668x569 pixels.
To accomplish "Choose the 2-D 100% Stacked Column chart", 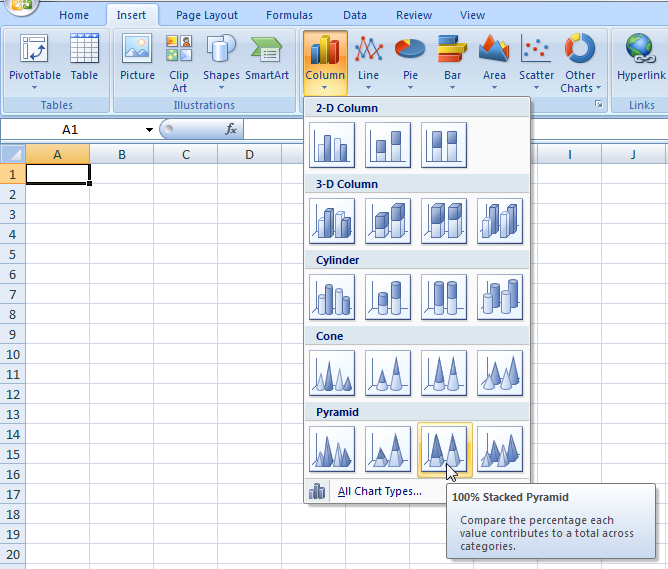I will tap(443, 145).
